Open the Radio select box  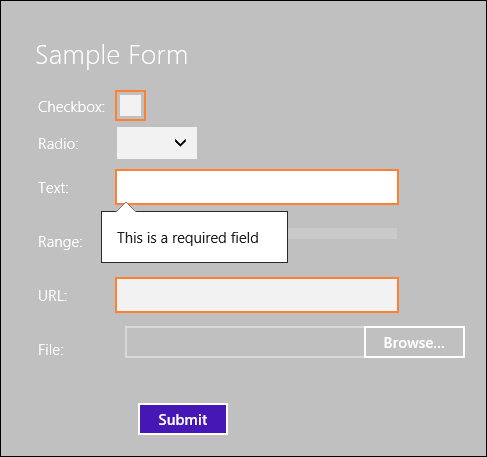(157, 143)
